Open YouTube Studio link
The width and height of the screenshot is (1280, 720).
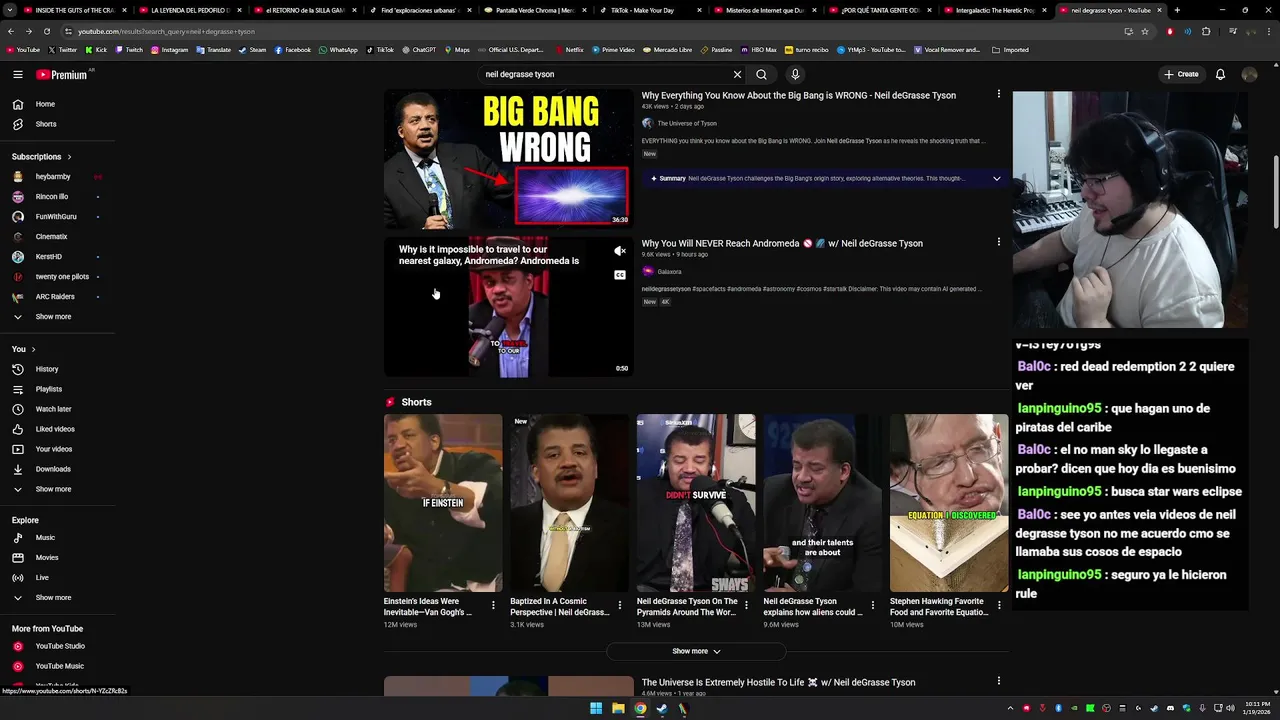point(58,646)
